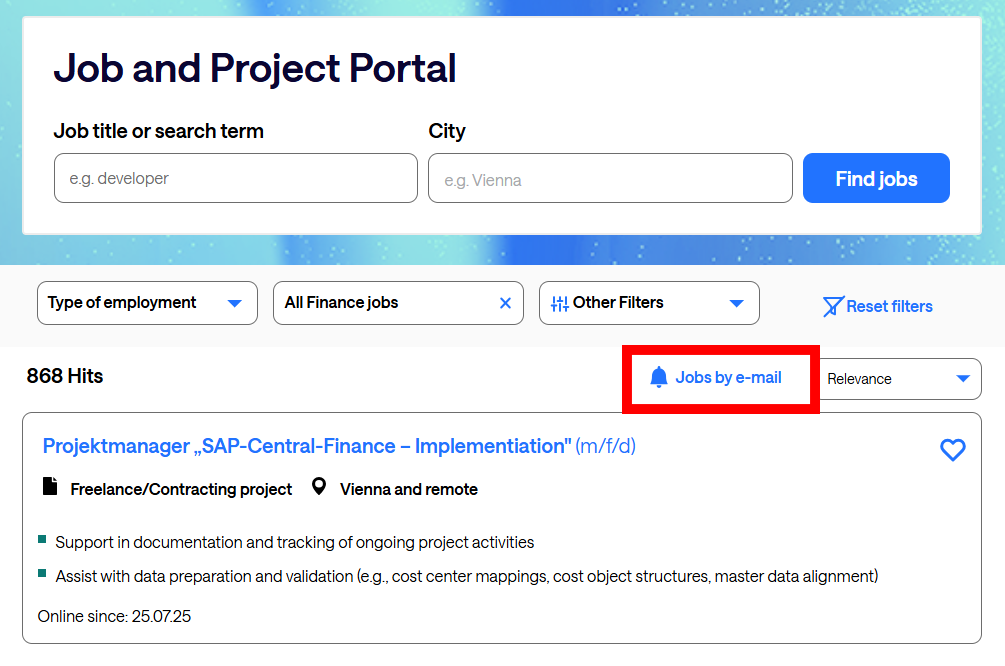Click the 868 Hits results count
The image size is (1005, 666).
pos(65,376)
